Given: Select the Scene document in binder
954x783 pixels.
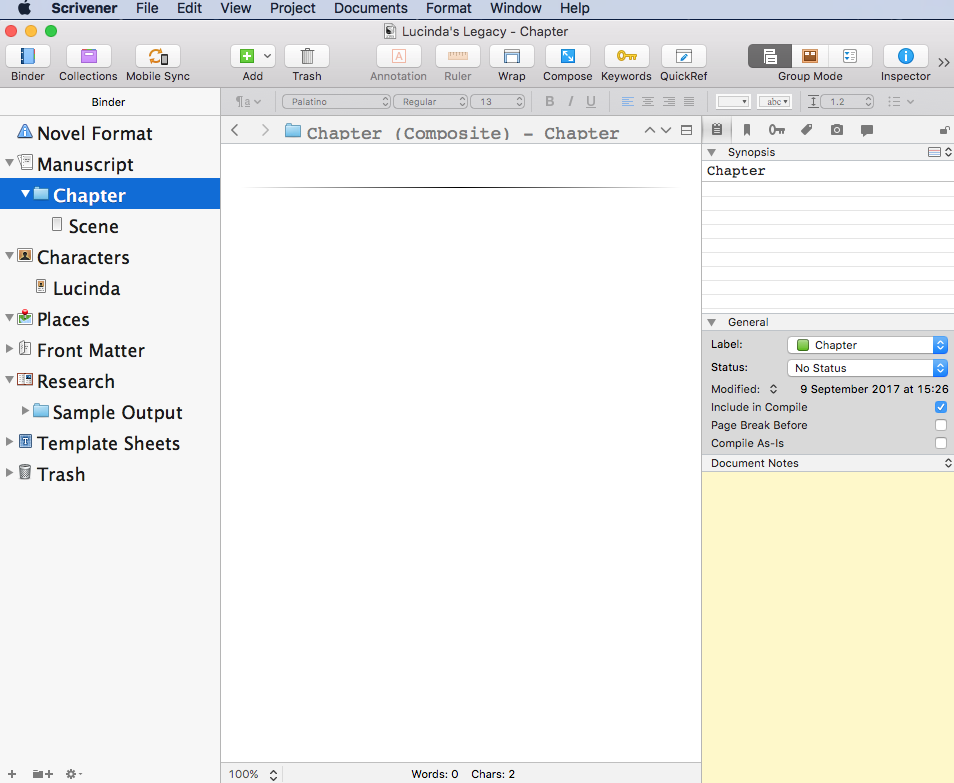Looking at the screenshot, I should point(110,226).
